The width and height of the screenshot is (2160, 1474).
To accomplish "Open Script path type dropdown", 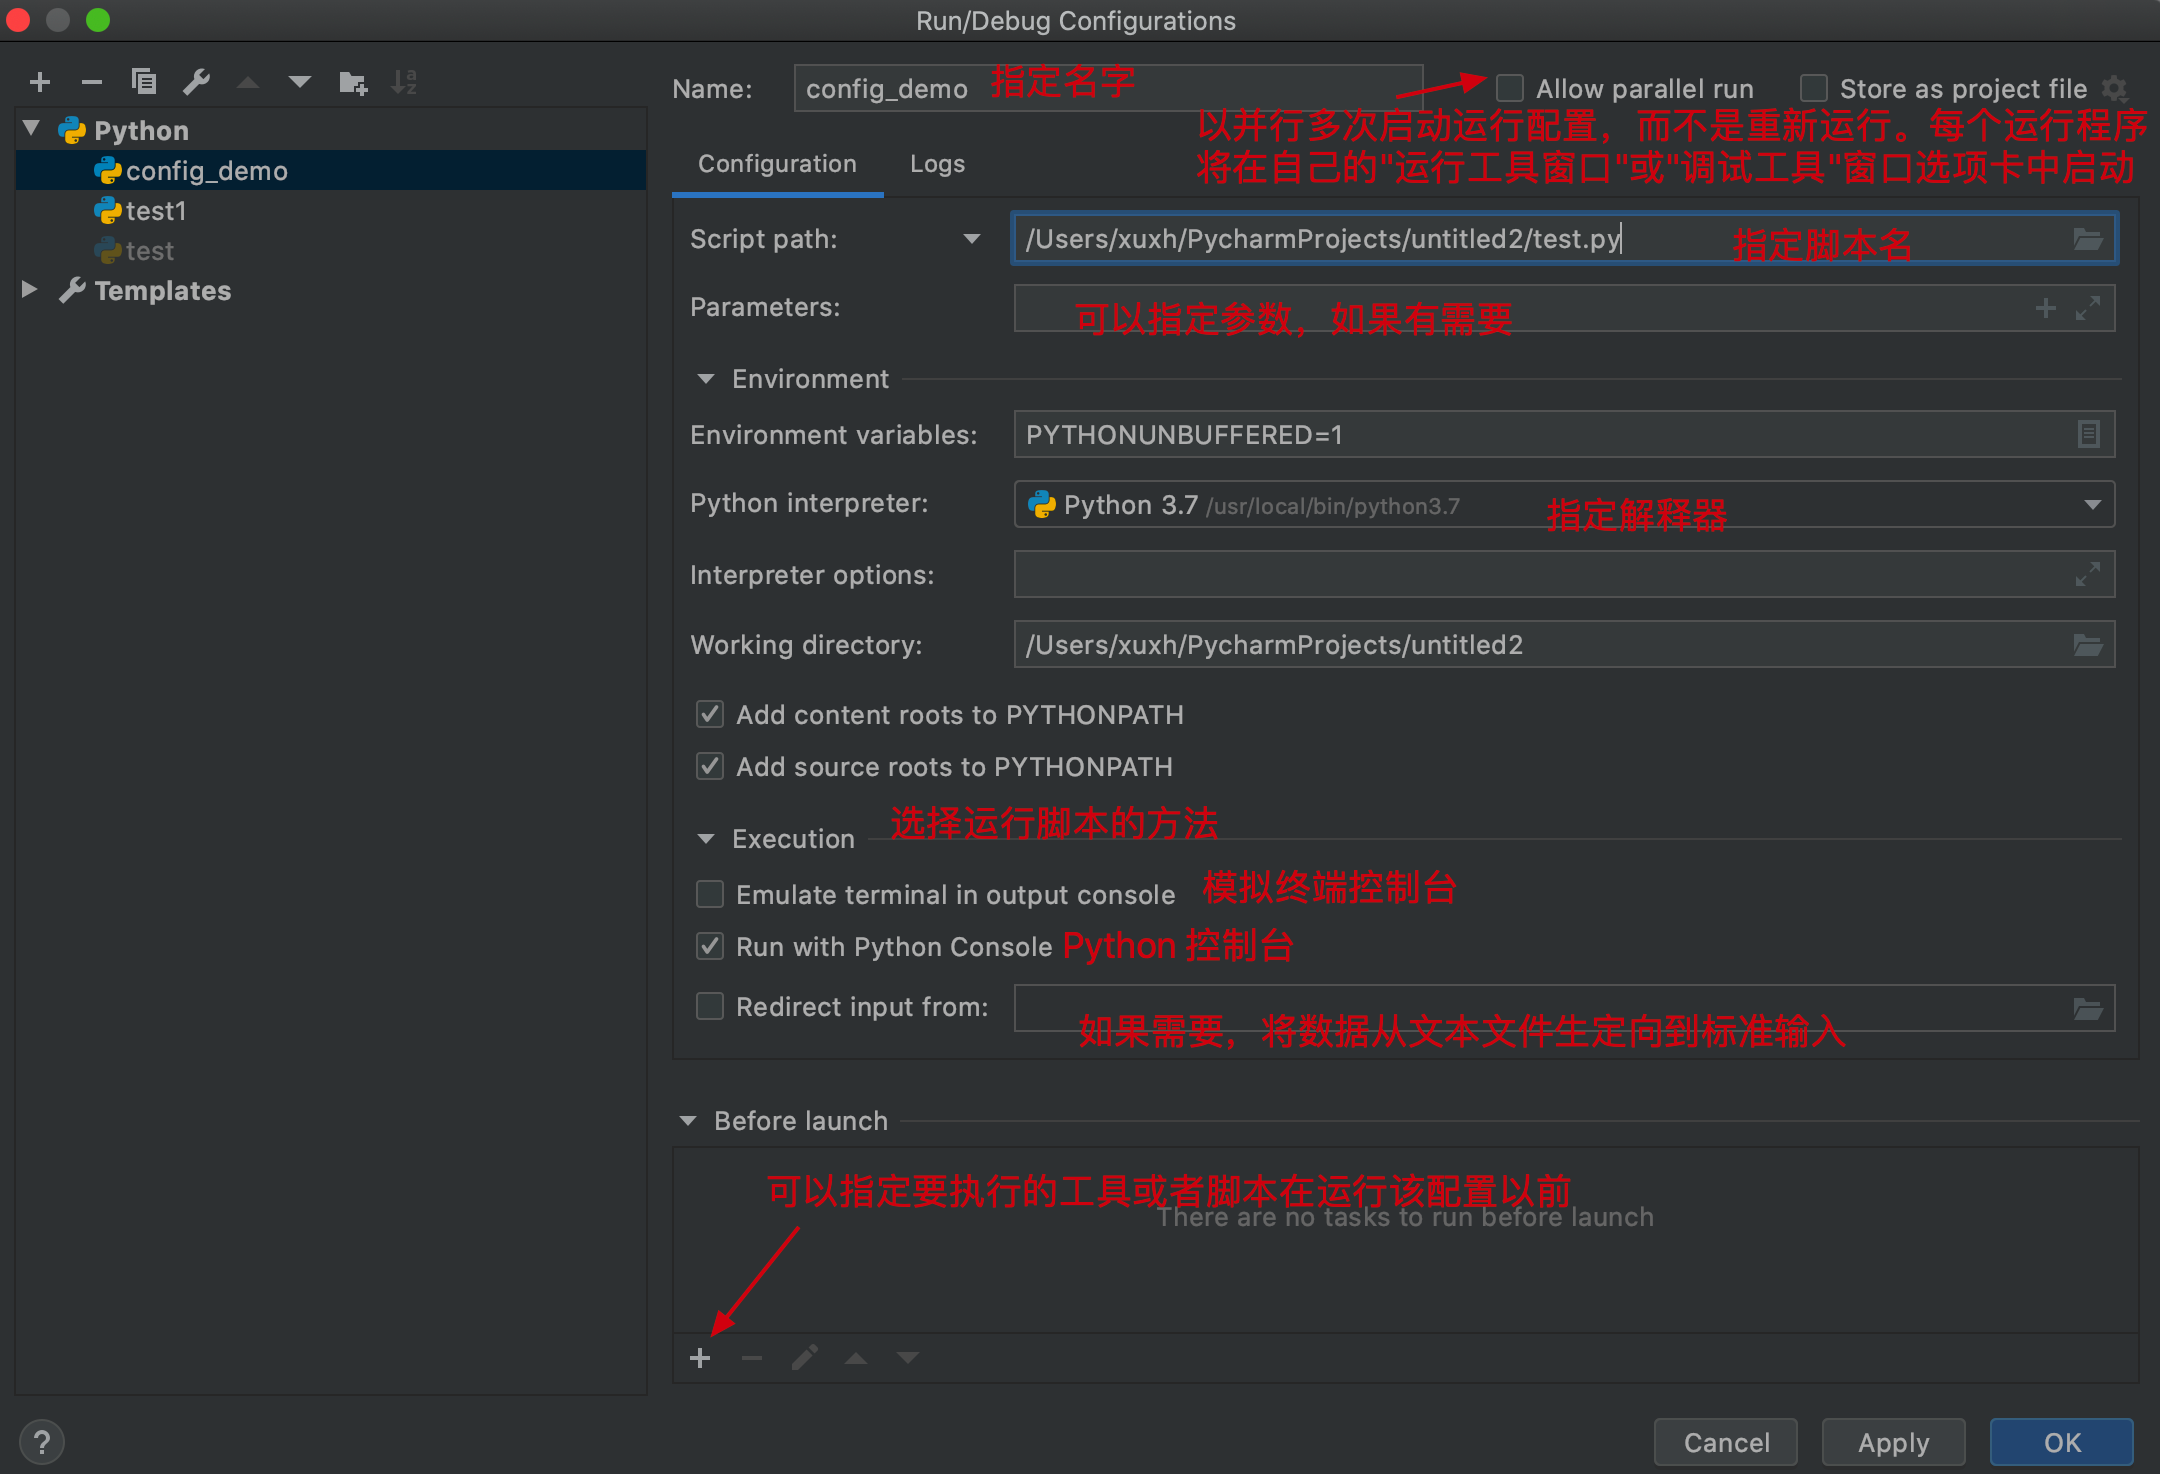I will [971, 239].
